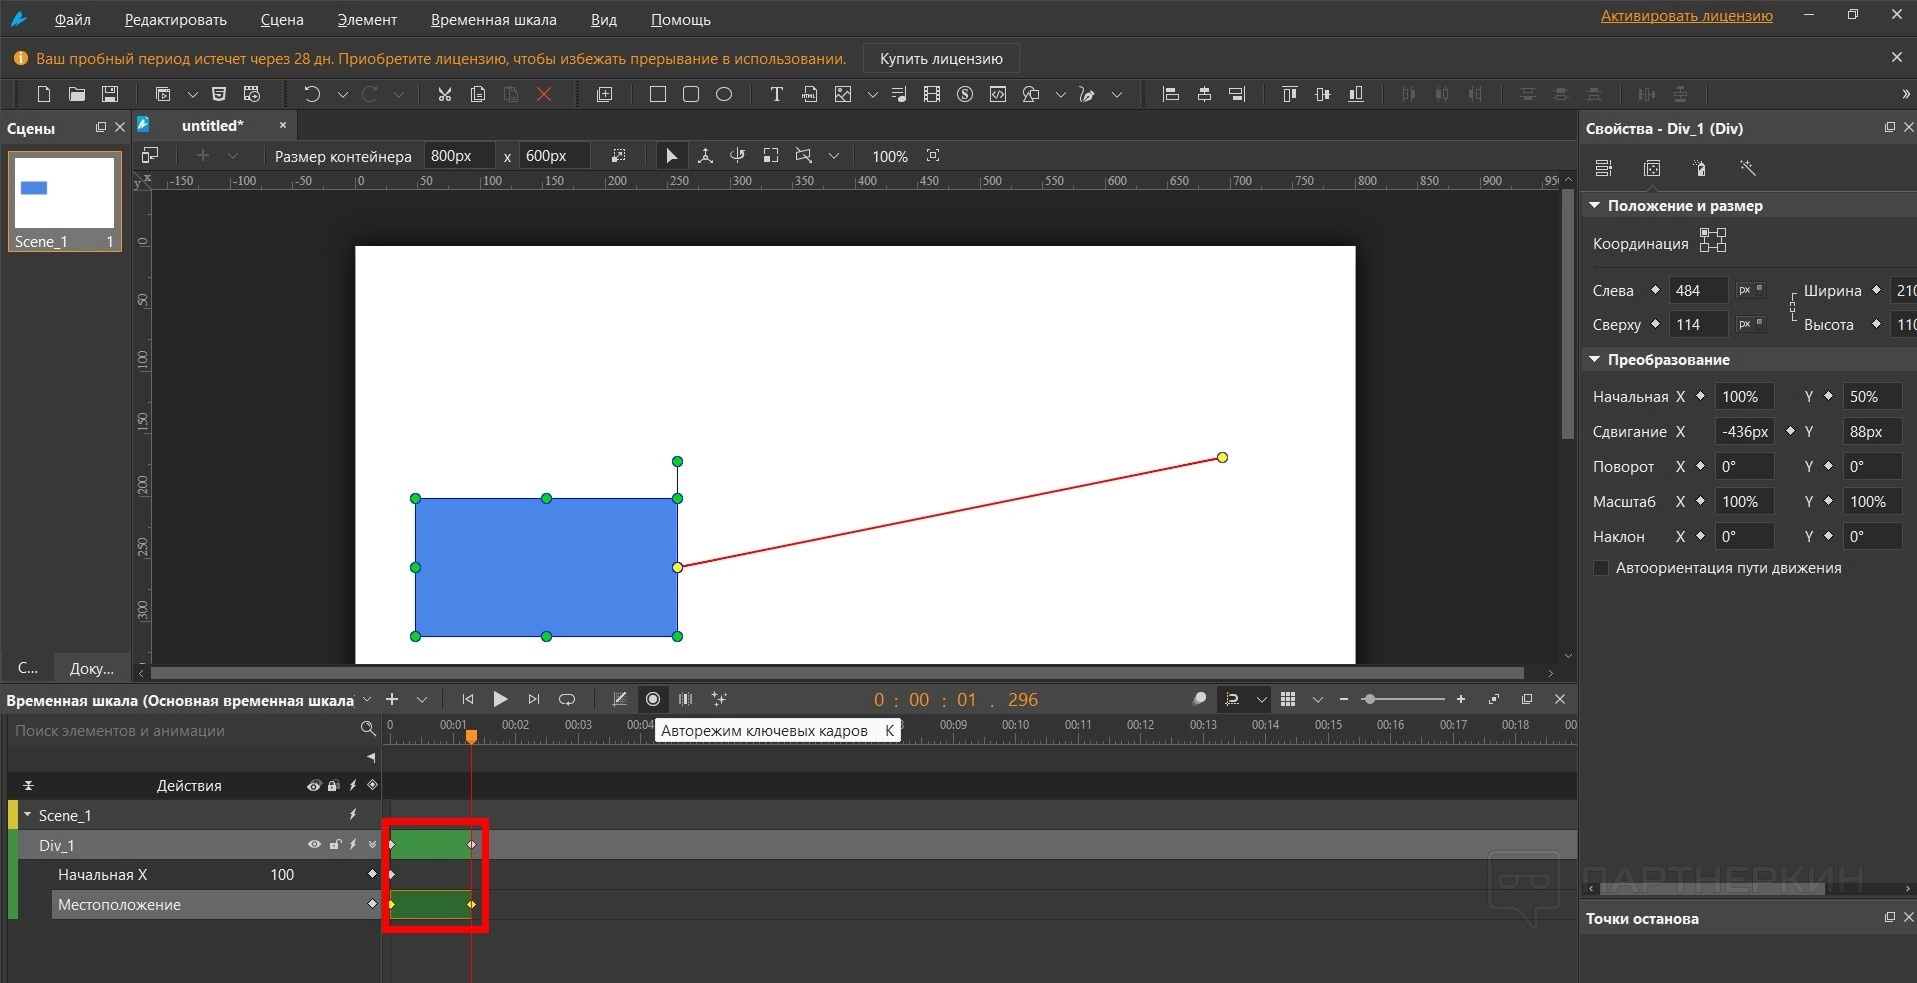Viewport: 1917px width, 983px height.
Task: Select the arrow Selection tool
Action: [x=672, y=156]
